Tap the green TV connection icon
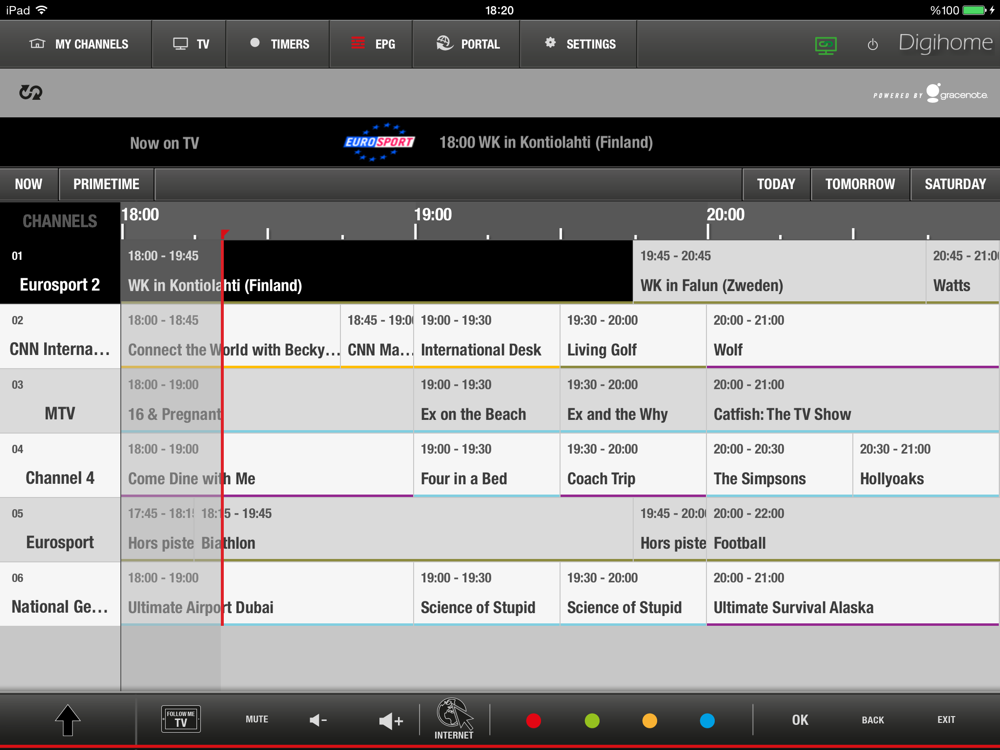This screenshot has width=1000, height=750. 825,45
